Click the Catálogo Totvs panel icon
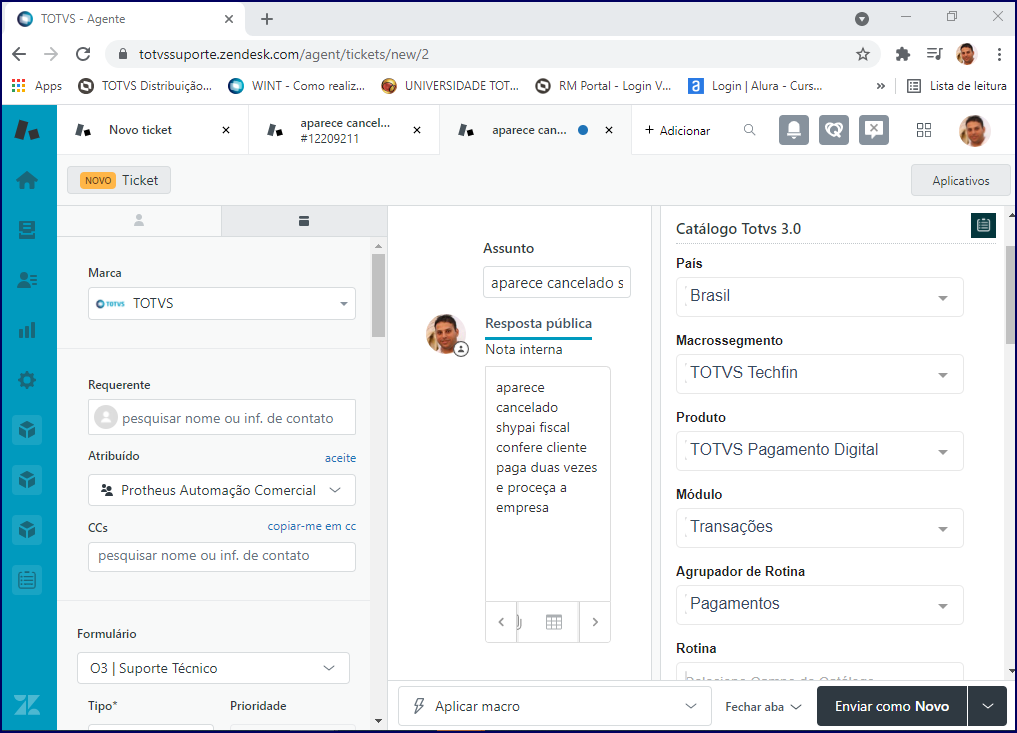Viewport: 1017px width, 733px height. (983, 225)
